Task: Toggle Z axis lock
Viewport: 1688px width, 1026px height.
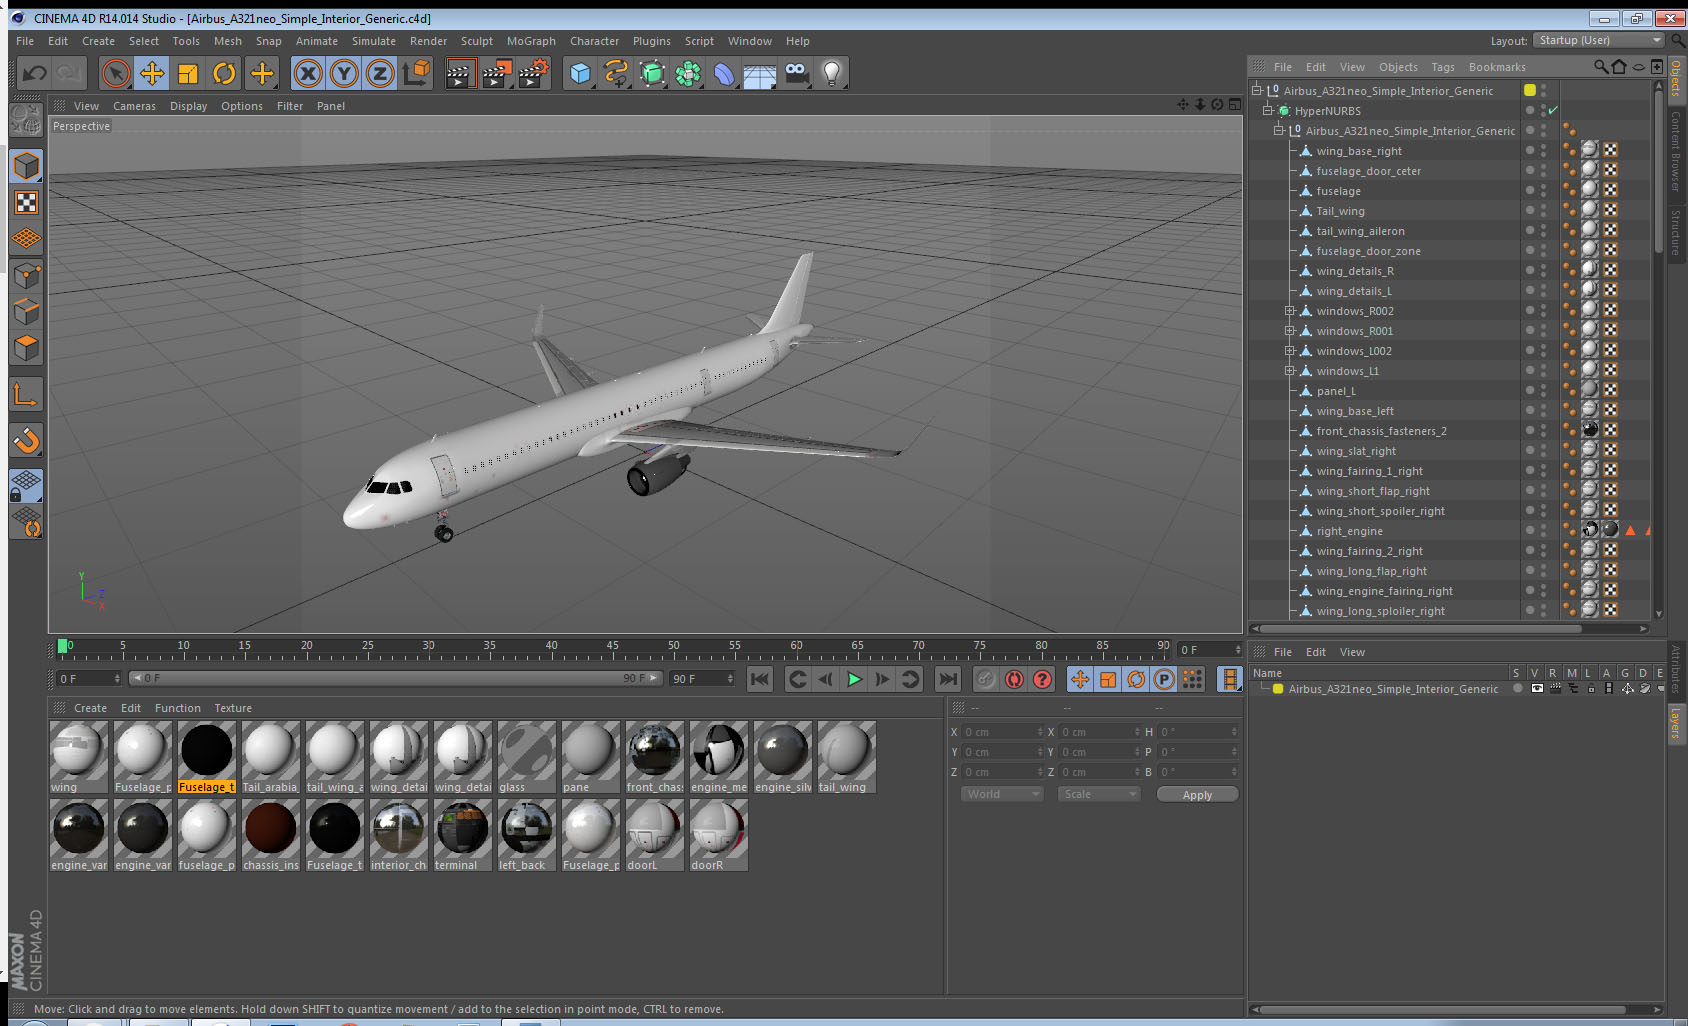Action: (380, 73)
